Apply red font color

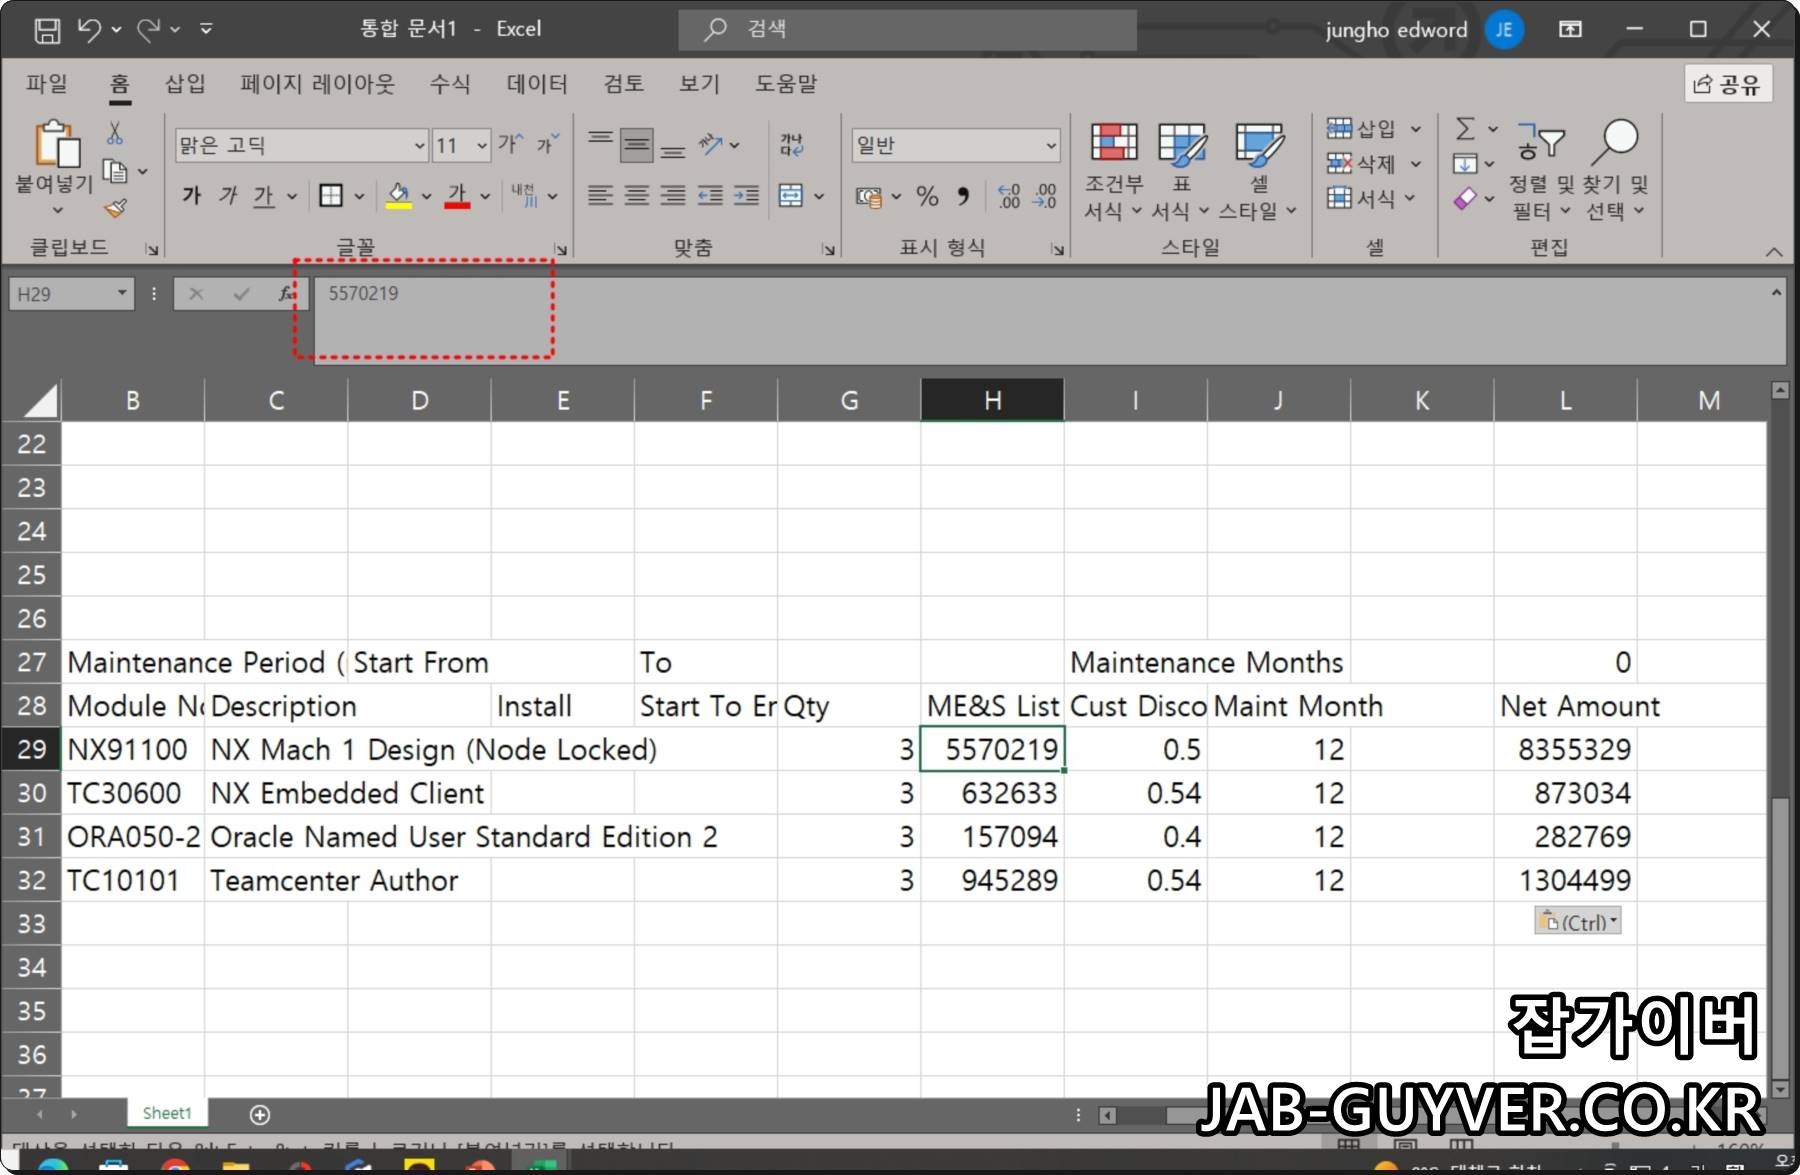click(x=457, y=195)
